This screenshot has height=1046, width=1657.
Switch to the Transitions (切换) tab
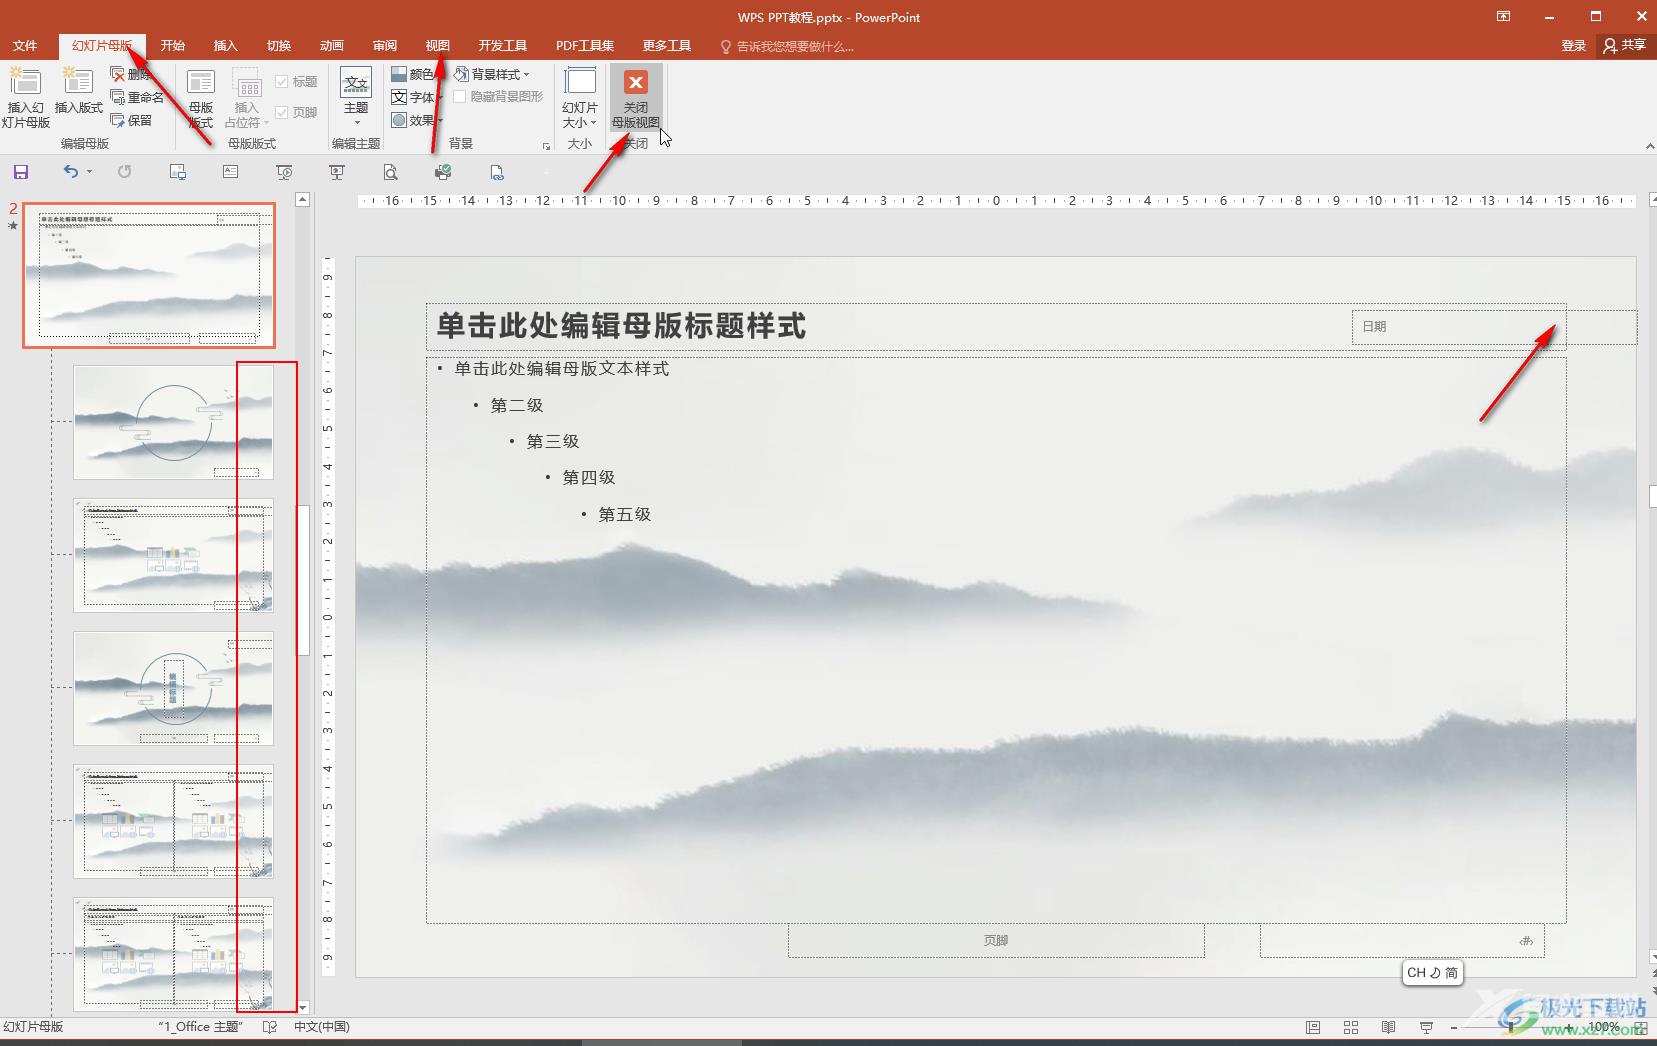pyautogui.click(x=279, y=46)
